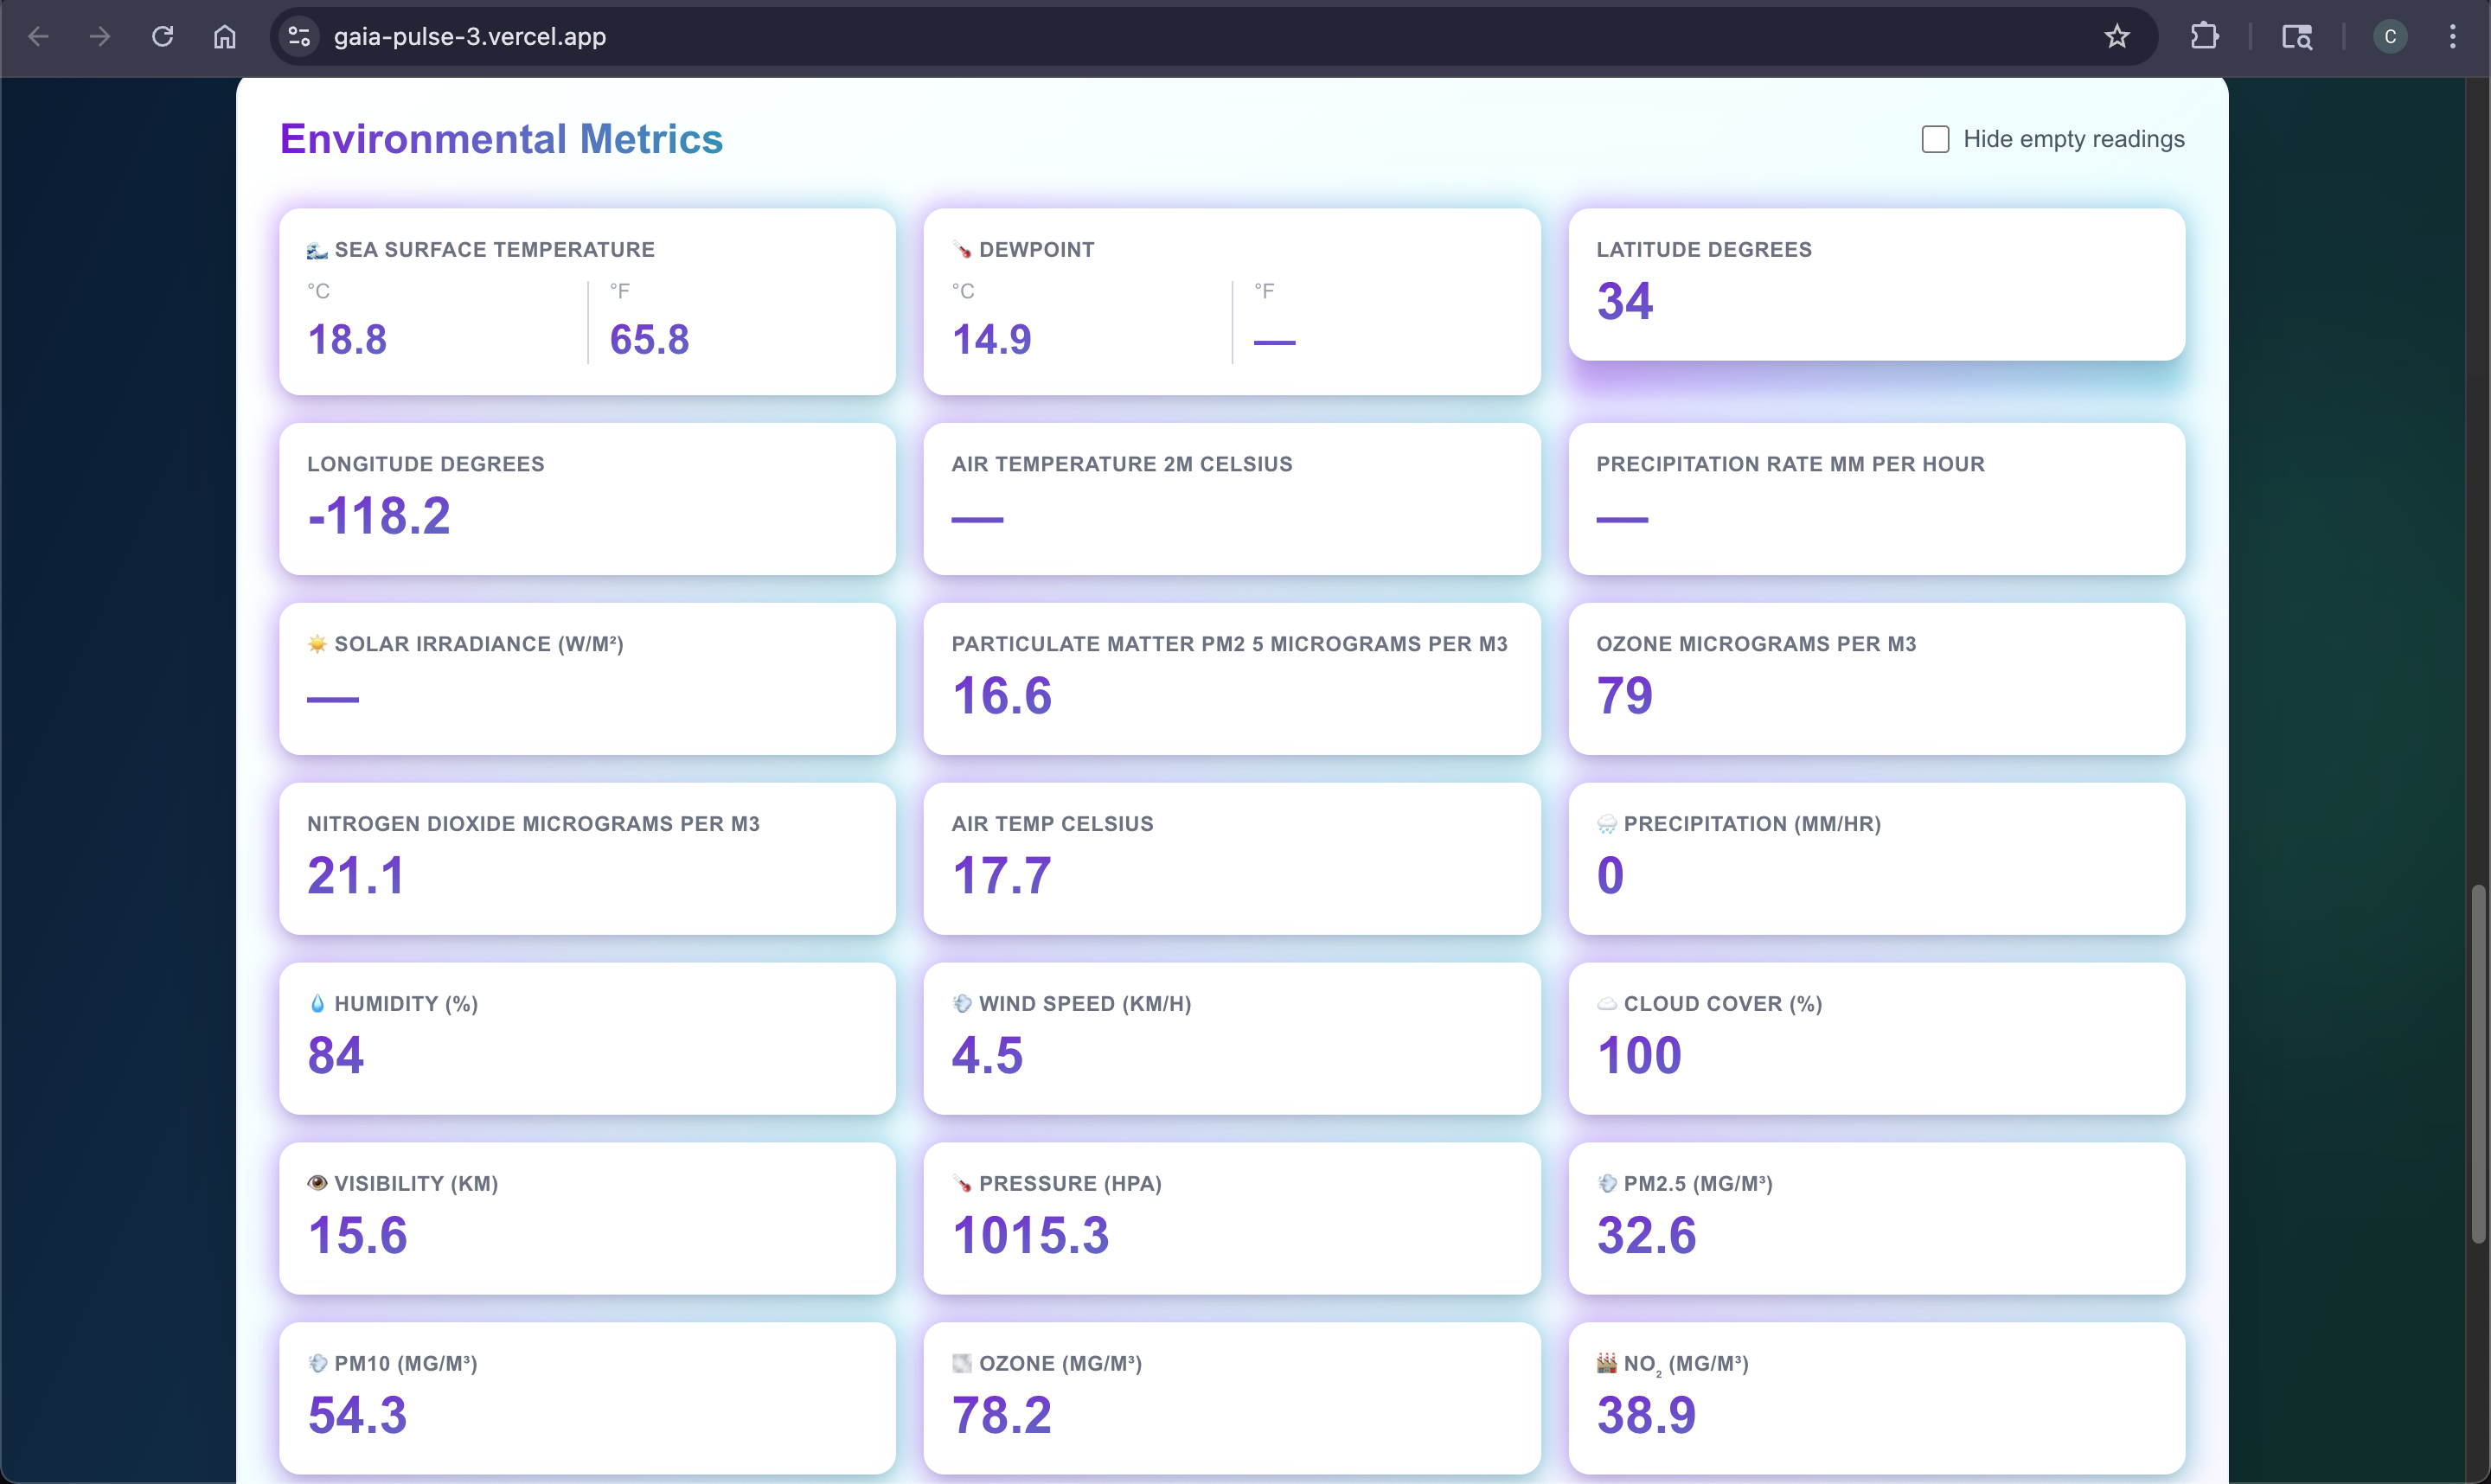Viewport: 2491px width, 1484px height.
Task: Click the Solar Irradiance sun icon
Action: pos(317,644)
